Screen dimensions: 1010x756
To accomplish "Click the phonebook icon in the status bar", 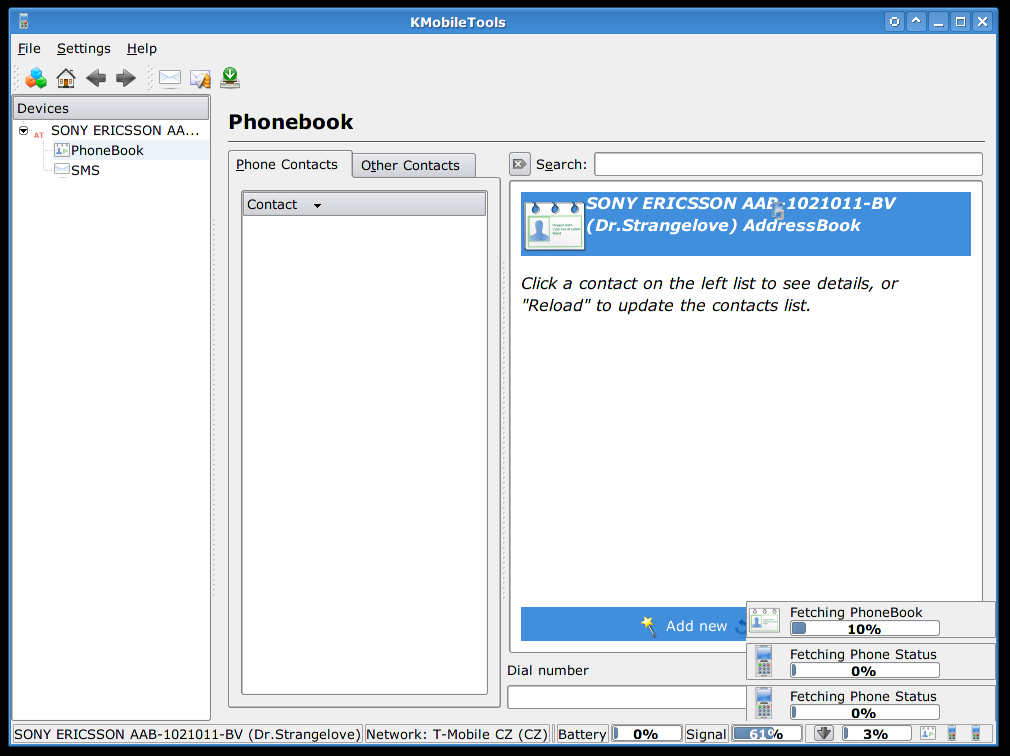I will click(928, 733).
